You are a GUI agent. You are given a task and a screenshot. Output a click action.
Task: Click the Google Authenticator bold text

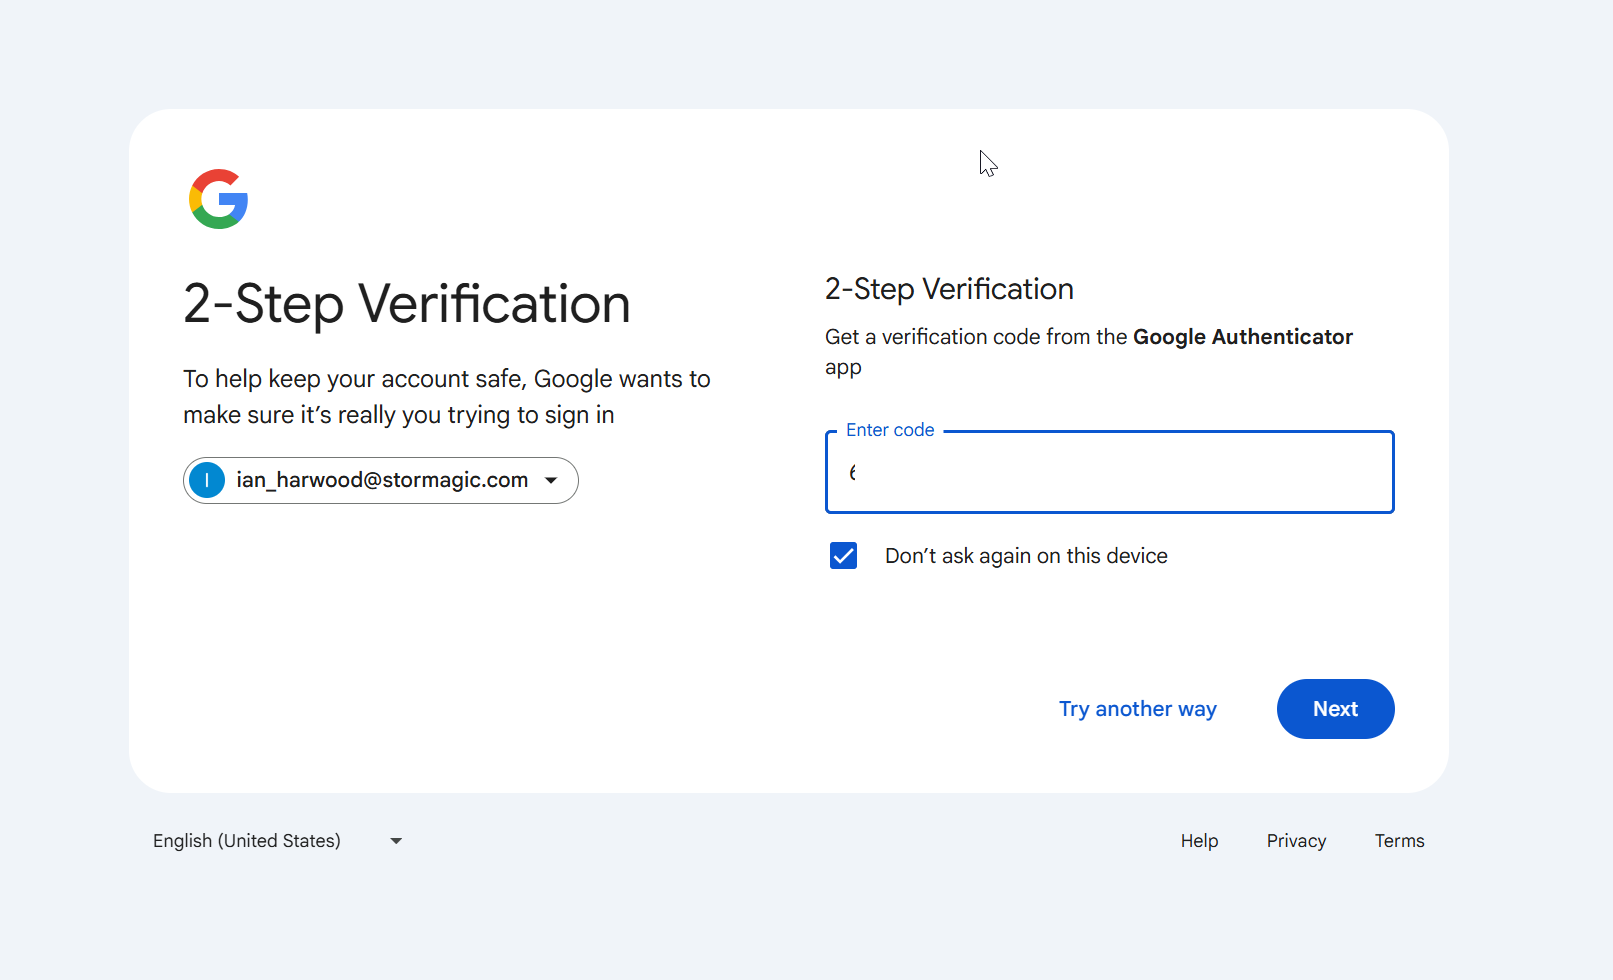point(1243,337)
